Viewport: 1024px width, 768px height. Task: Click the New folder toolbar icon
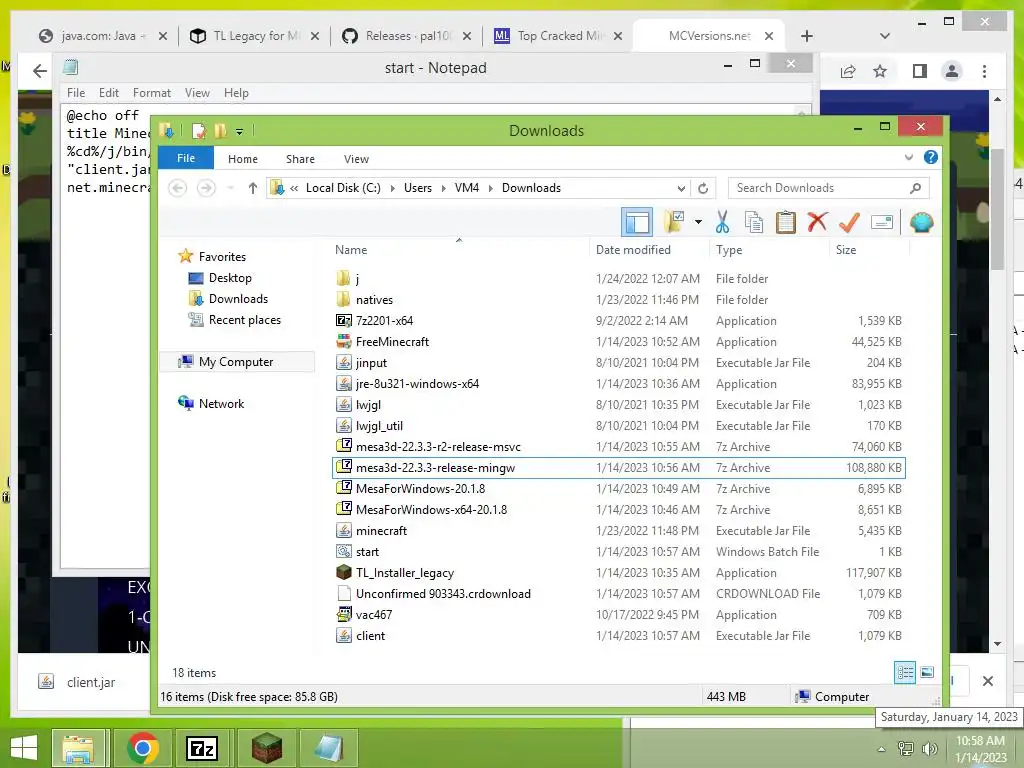[x=674, y=223]
